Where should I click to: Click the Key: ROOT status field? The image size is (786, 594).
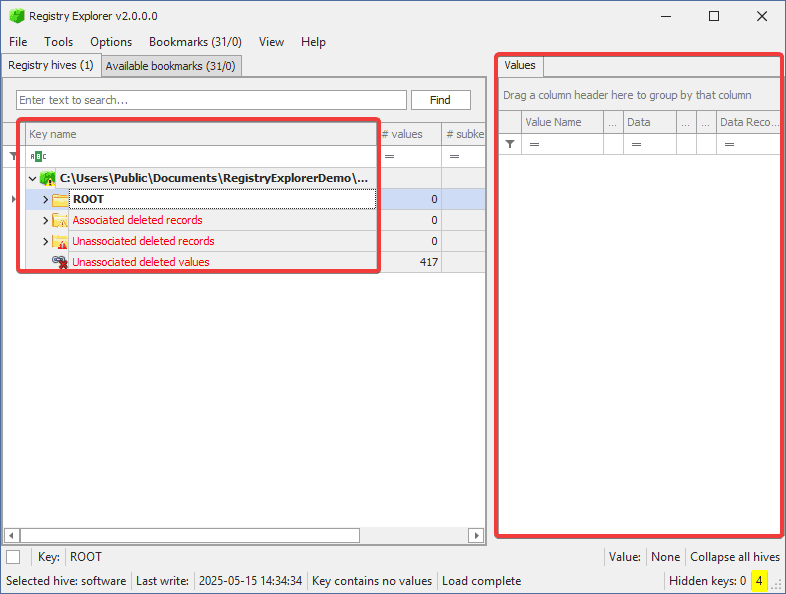70,557
